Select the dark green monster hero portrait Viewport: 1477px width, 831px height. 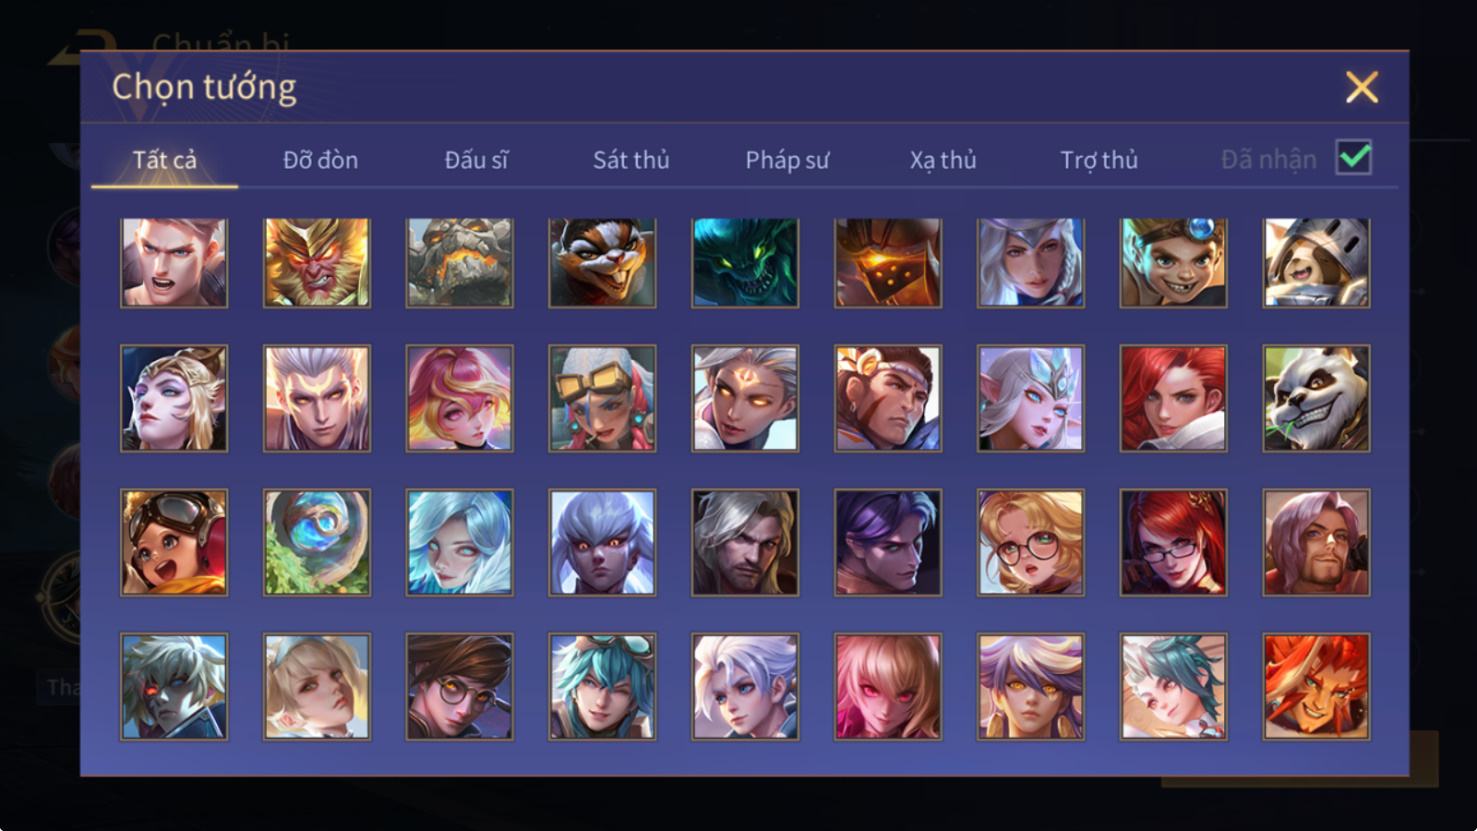coord(745,262)
